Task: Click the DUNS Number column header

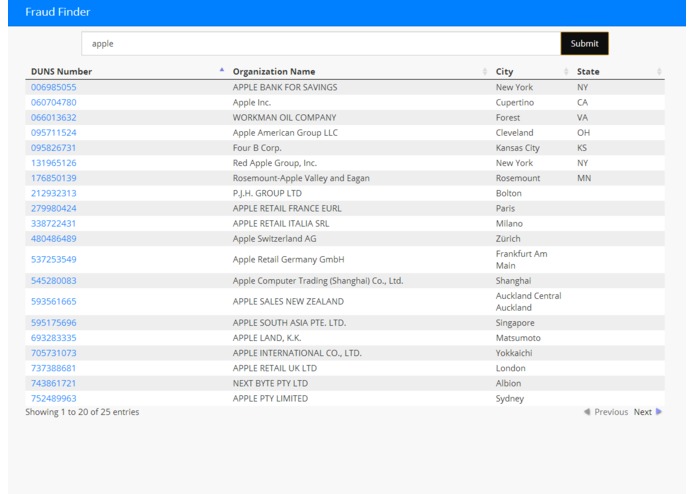Action: [x=61, y=71]
